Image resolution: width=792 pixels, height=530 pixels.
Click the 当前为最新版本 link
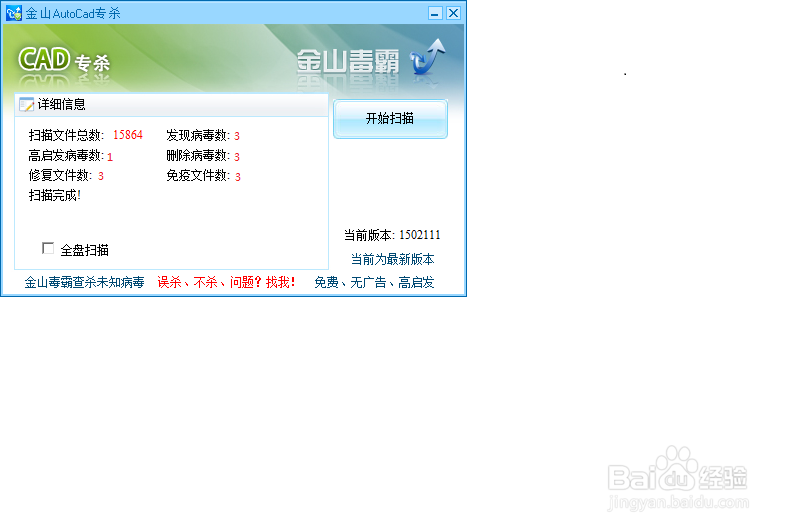(x=392, y=260)
